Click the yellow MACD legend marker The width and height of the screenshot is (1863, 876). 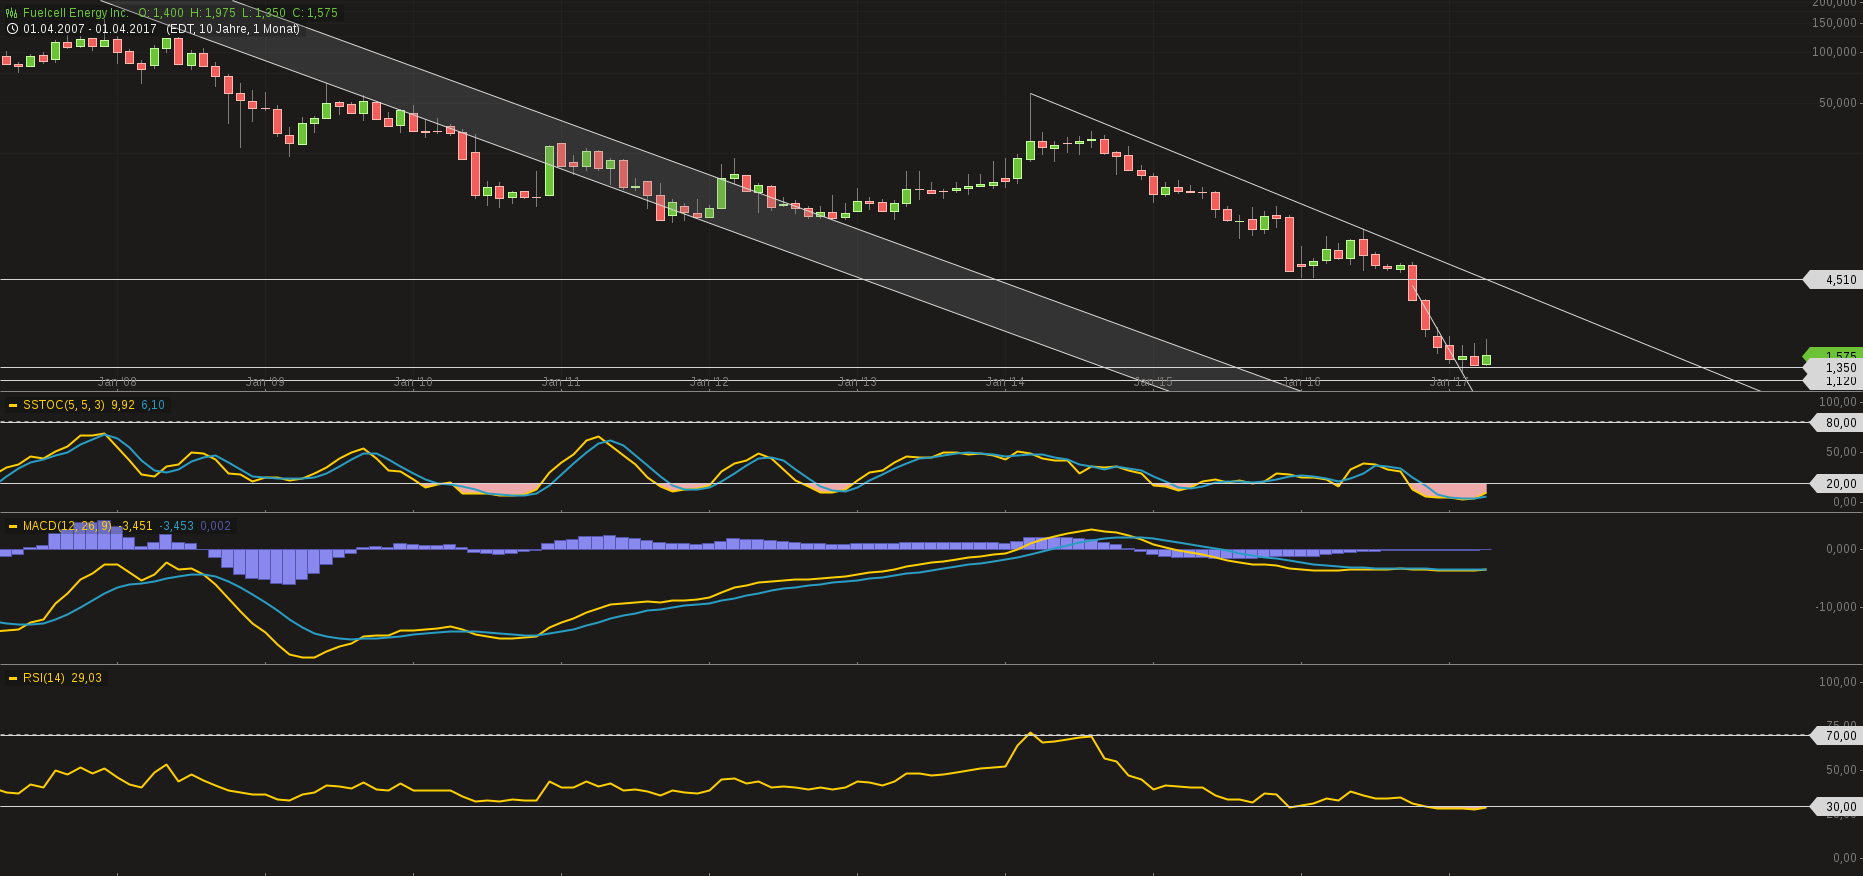[x=13, y=526]
